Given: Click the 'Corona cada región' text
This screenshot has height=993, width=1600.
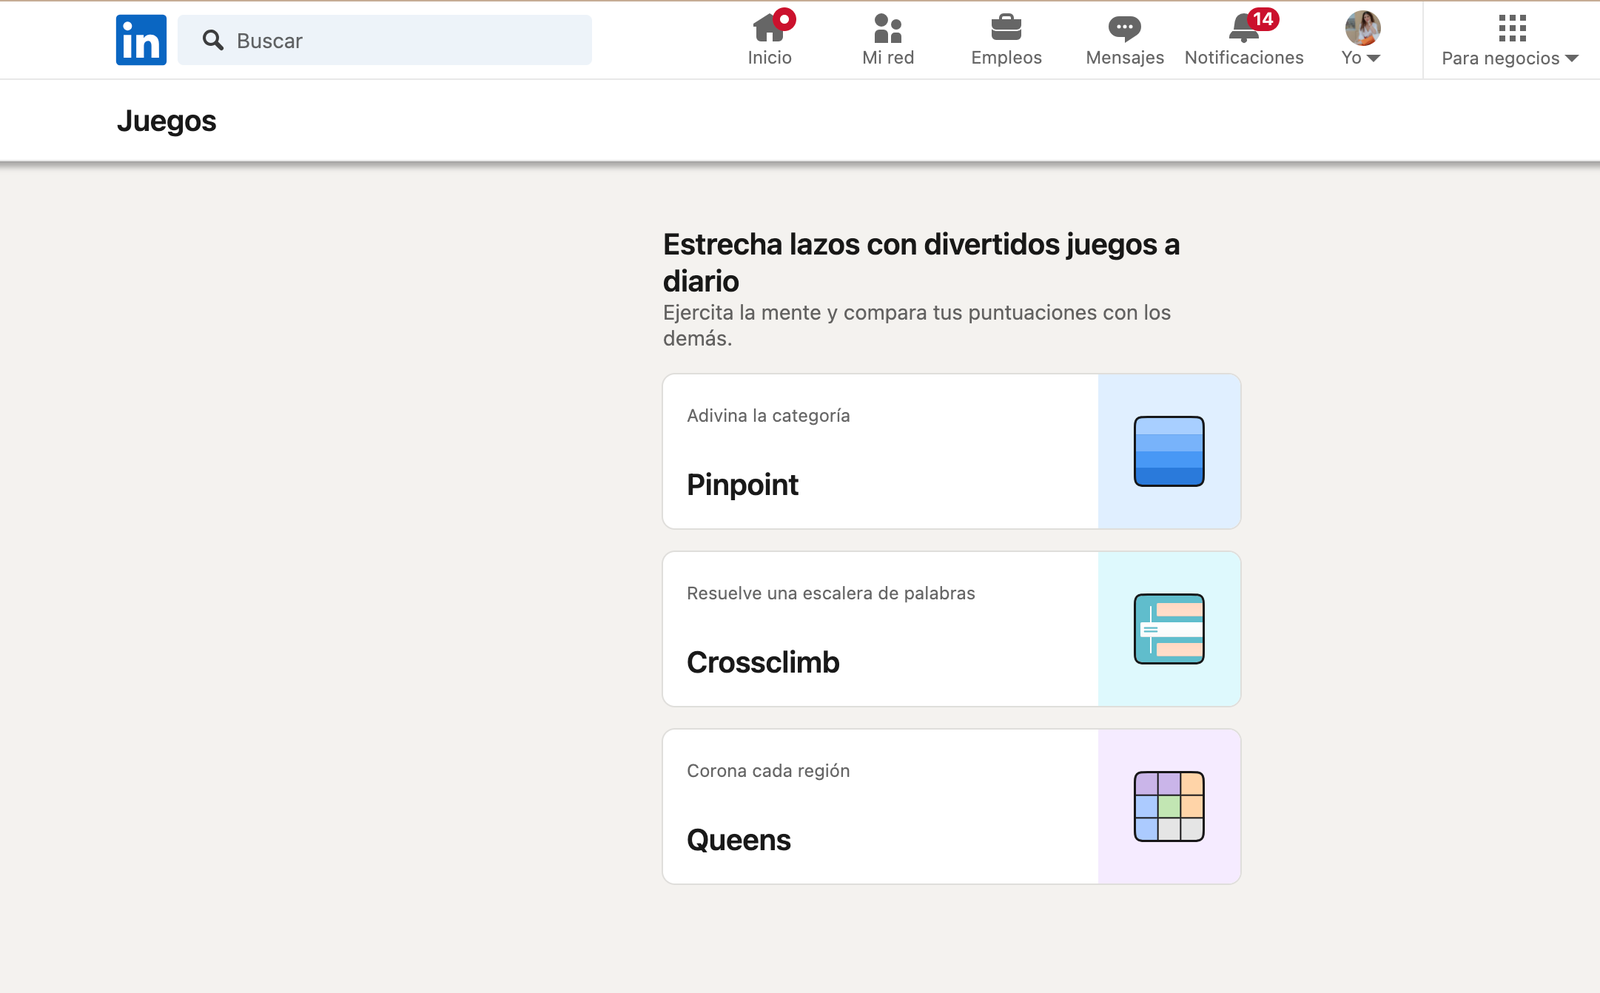Looking at the screenshot, I should (768, 771).
